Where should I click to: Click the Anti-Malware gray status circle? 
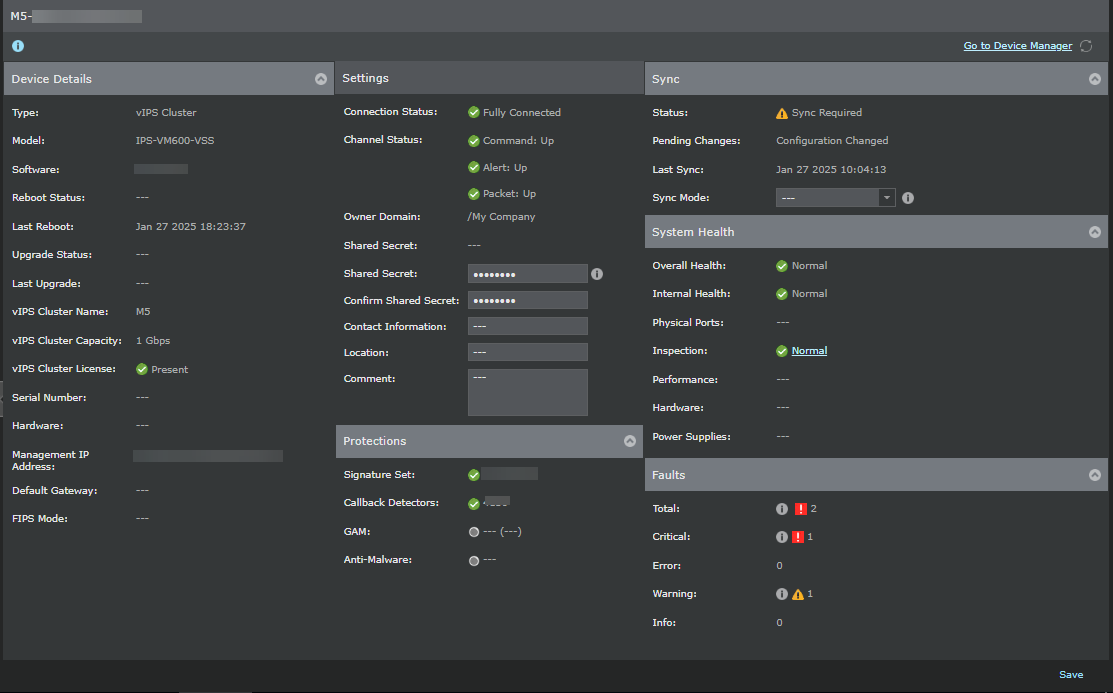coord(473,561)
